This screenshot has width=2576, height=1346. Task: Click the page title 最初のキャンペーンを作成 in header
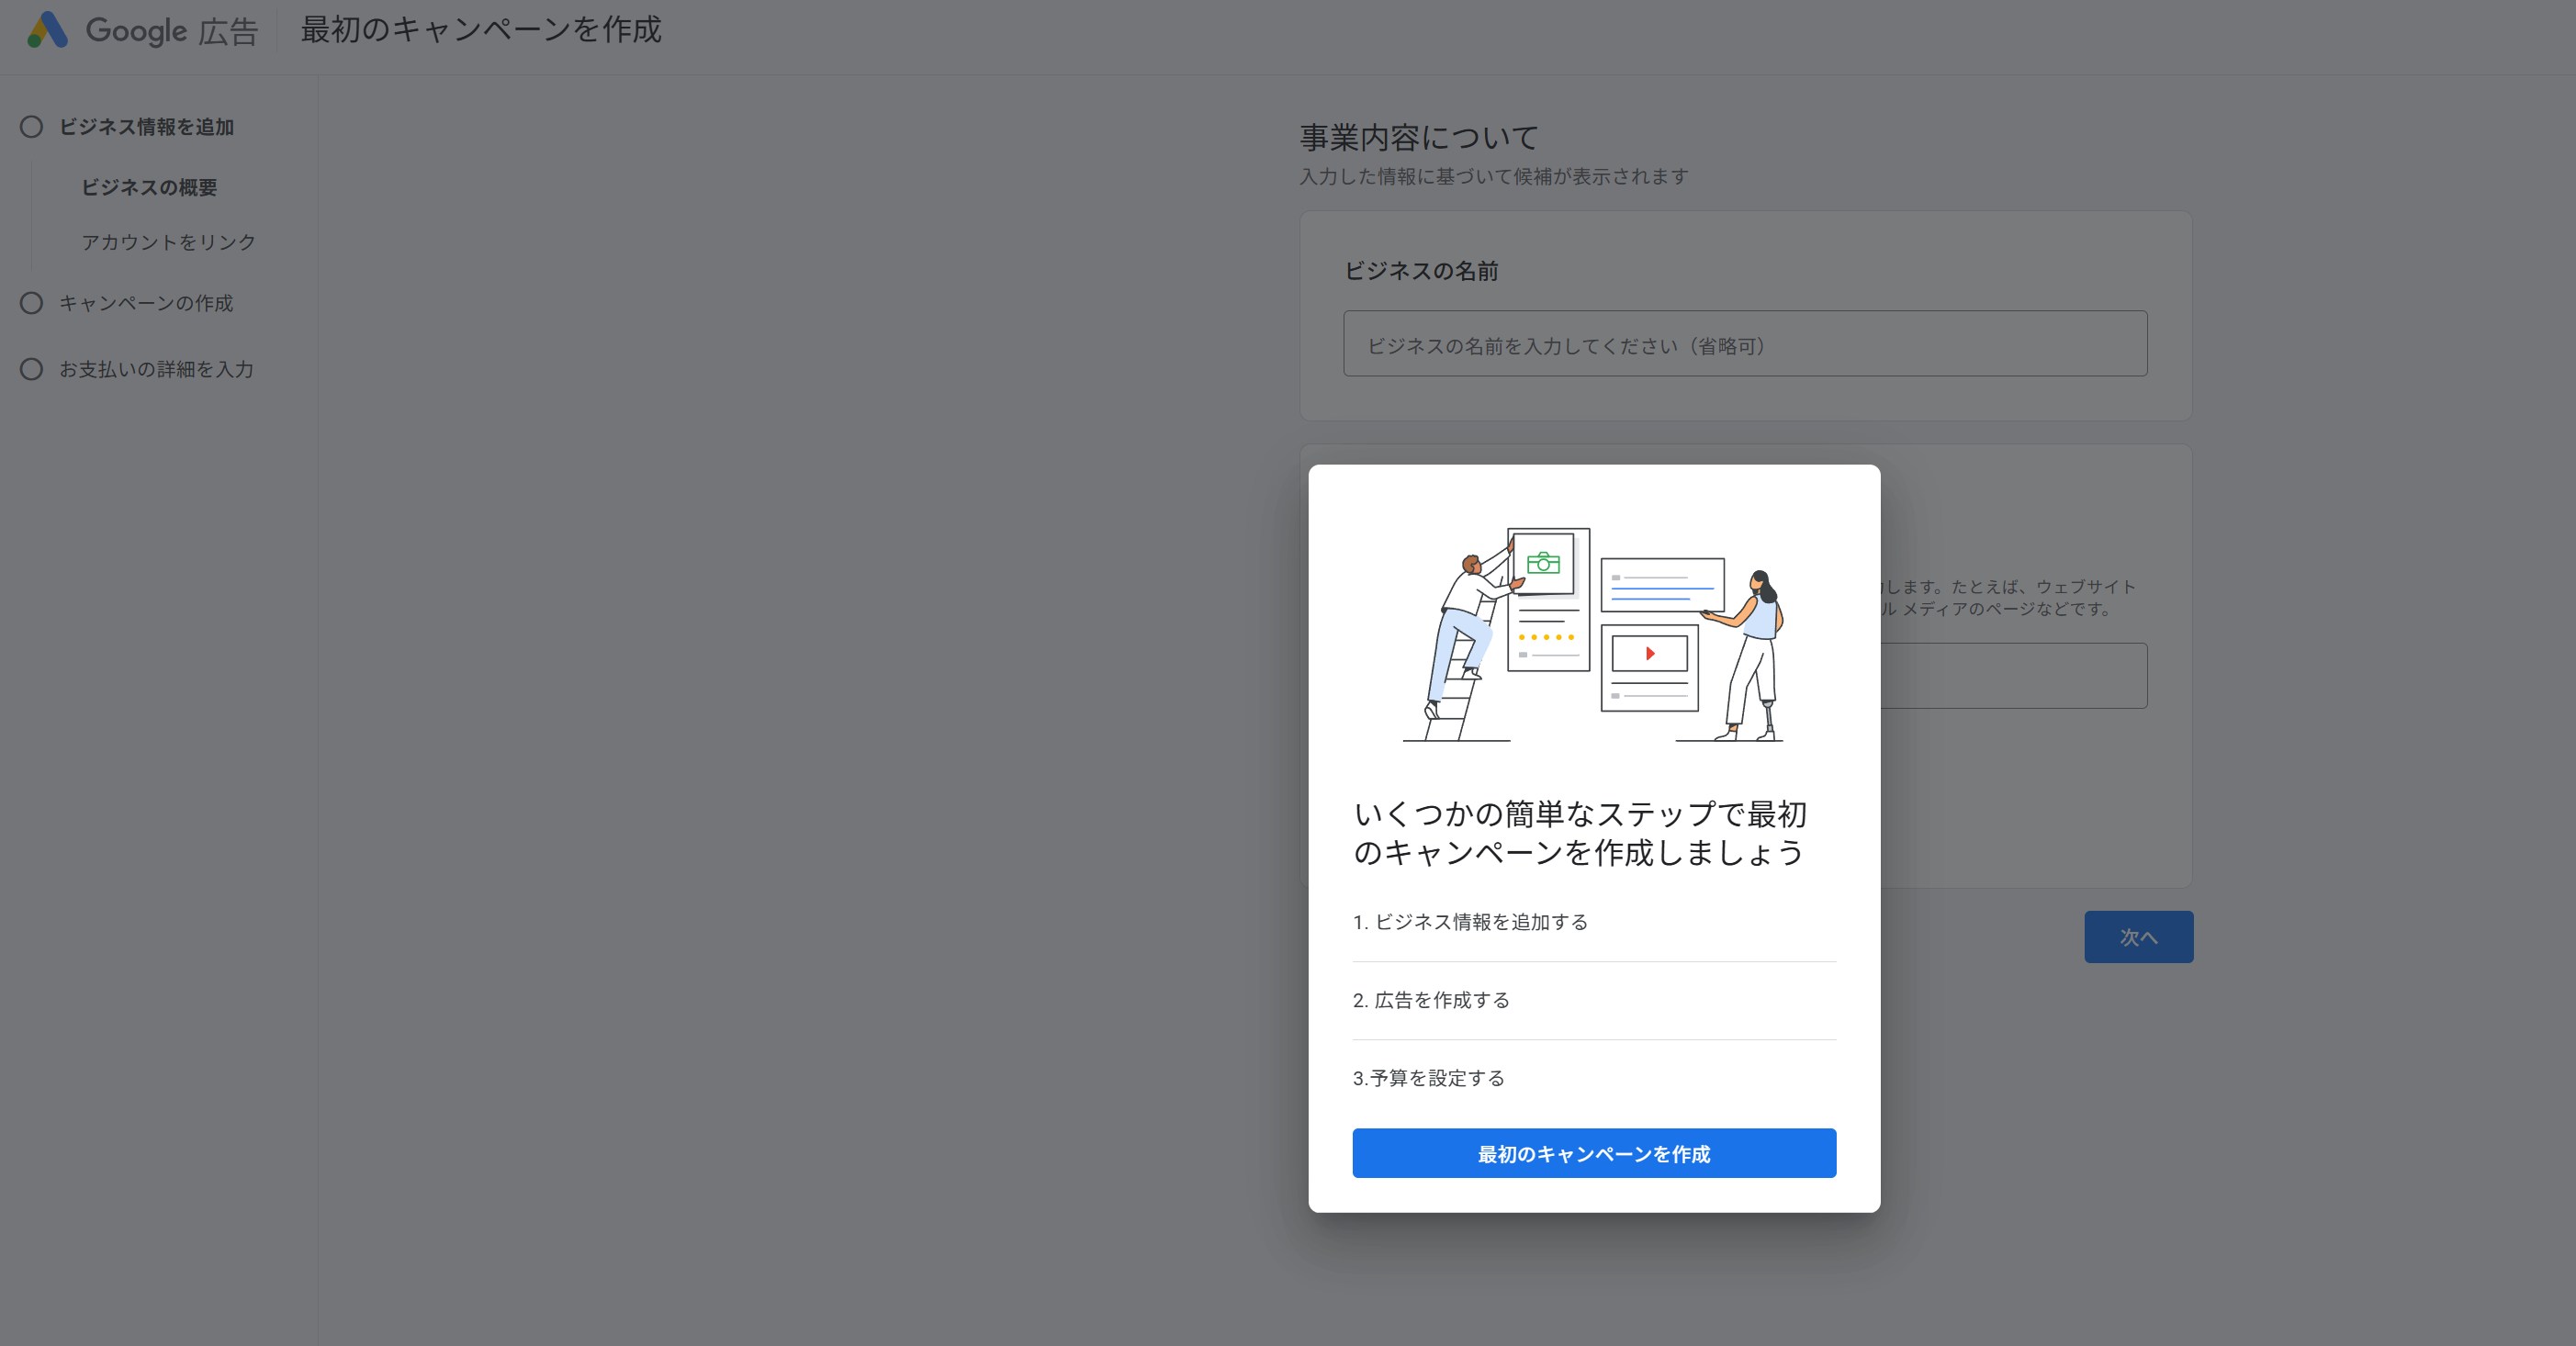tap(481, 29)
